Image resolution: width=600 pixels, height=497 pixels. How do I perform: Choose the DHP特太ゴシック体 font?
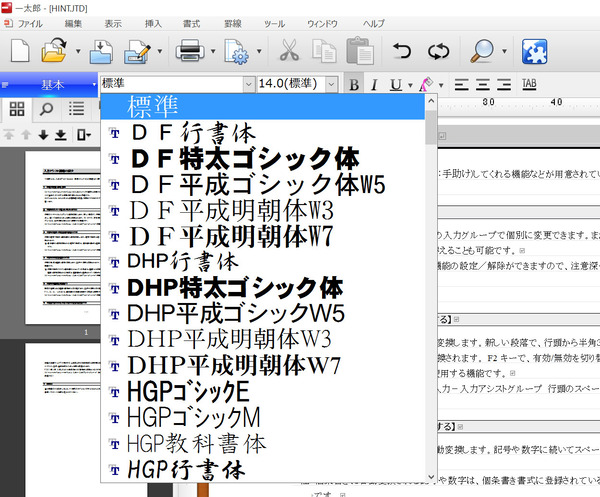click(x=262, y=288)
